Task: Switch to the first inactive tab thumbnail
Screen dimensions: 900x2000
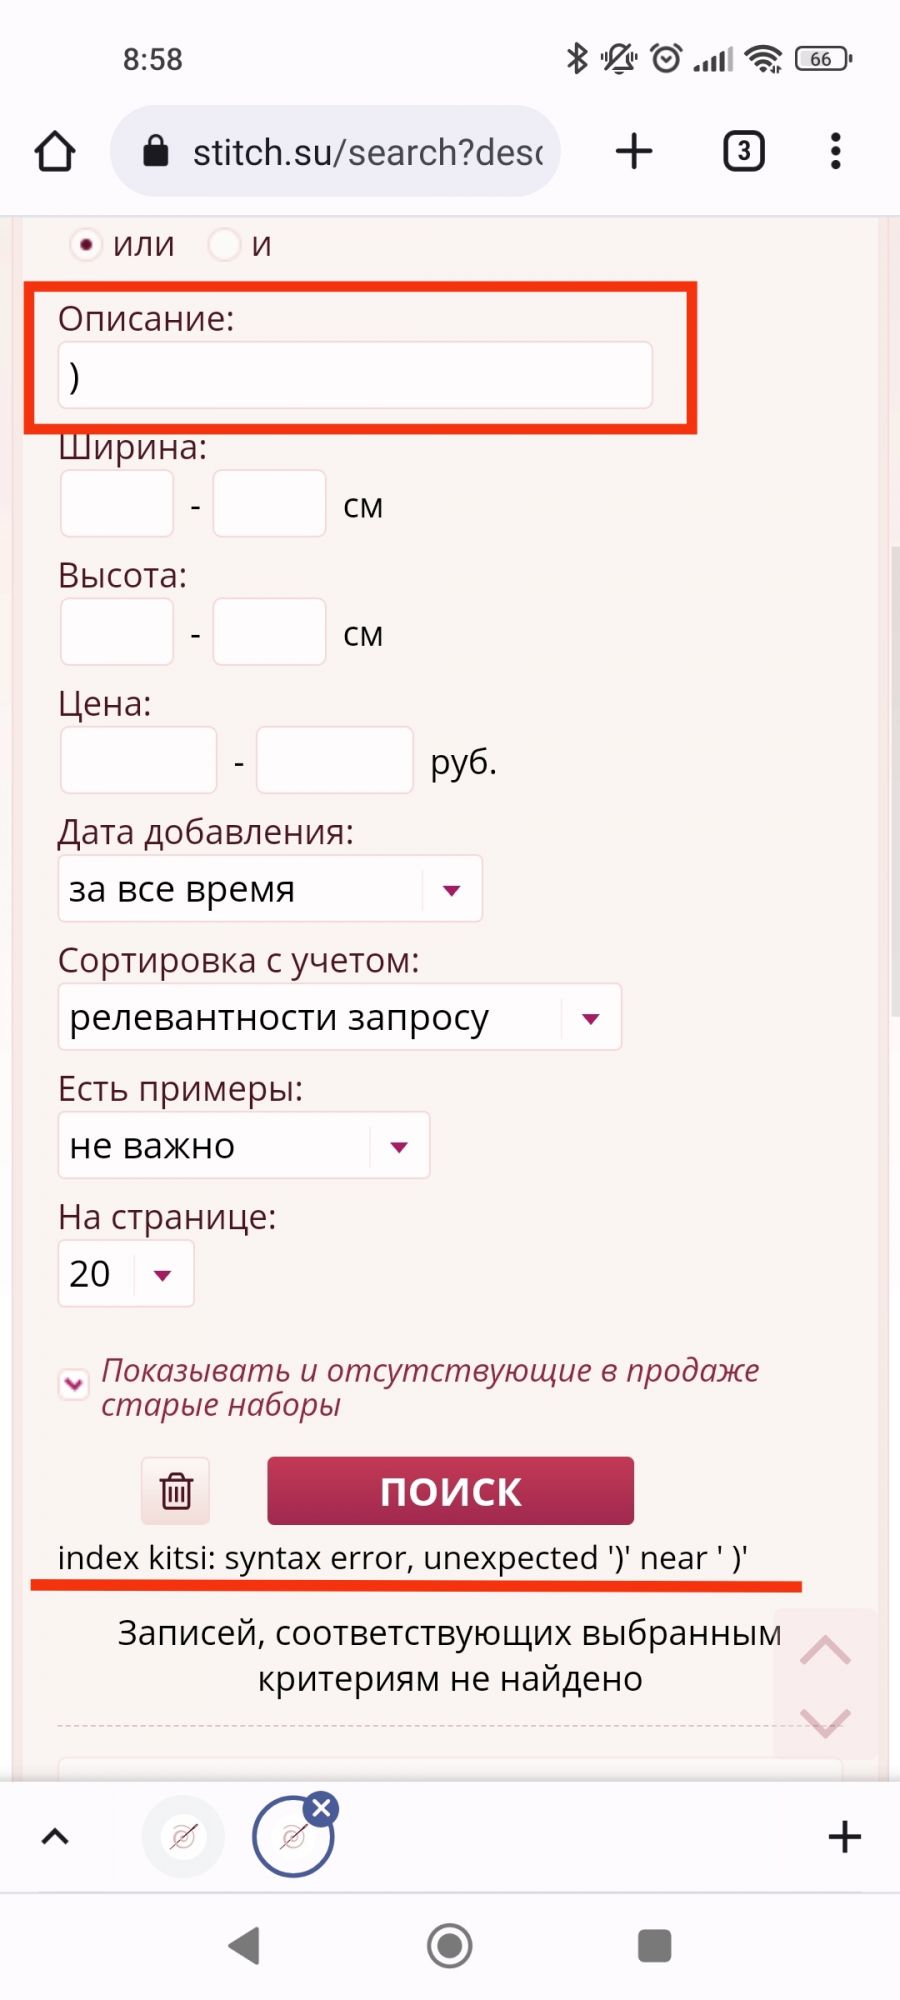Action: pyautogui.click(x=183, y=1837)
